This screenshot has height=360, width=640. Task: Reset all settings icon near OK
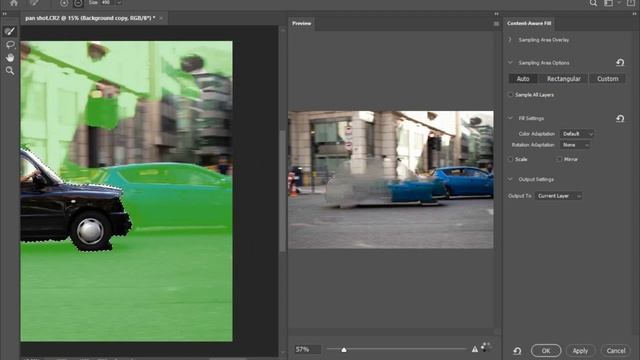(x=517, y=351)
